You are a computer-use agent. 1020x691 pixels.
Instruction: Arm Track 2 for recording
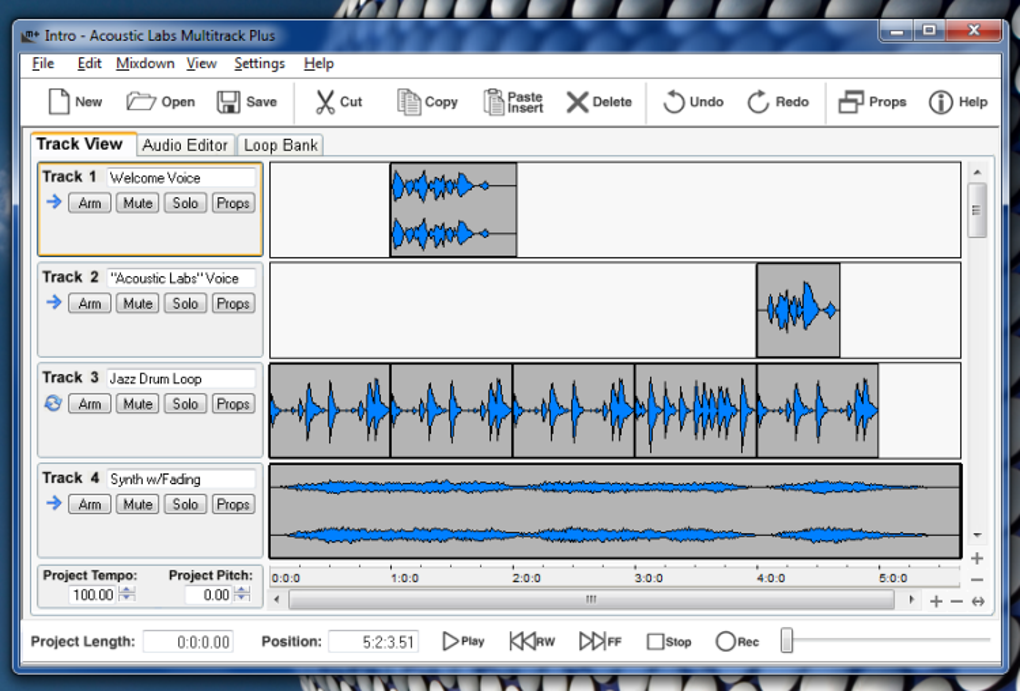pos(90,303)
